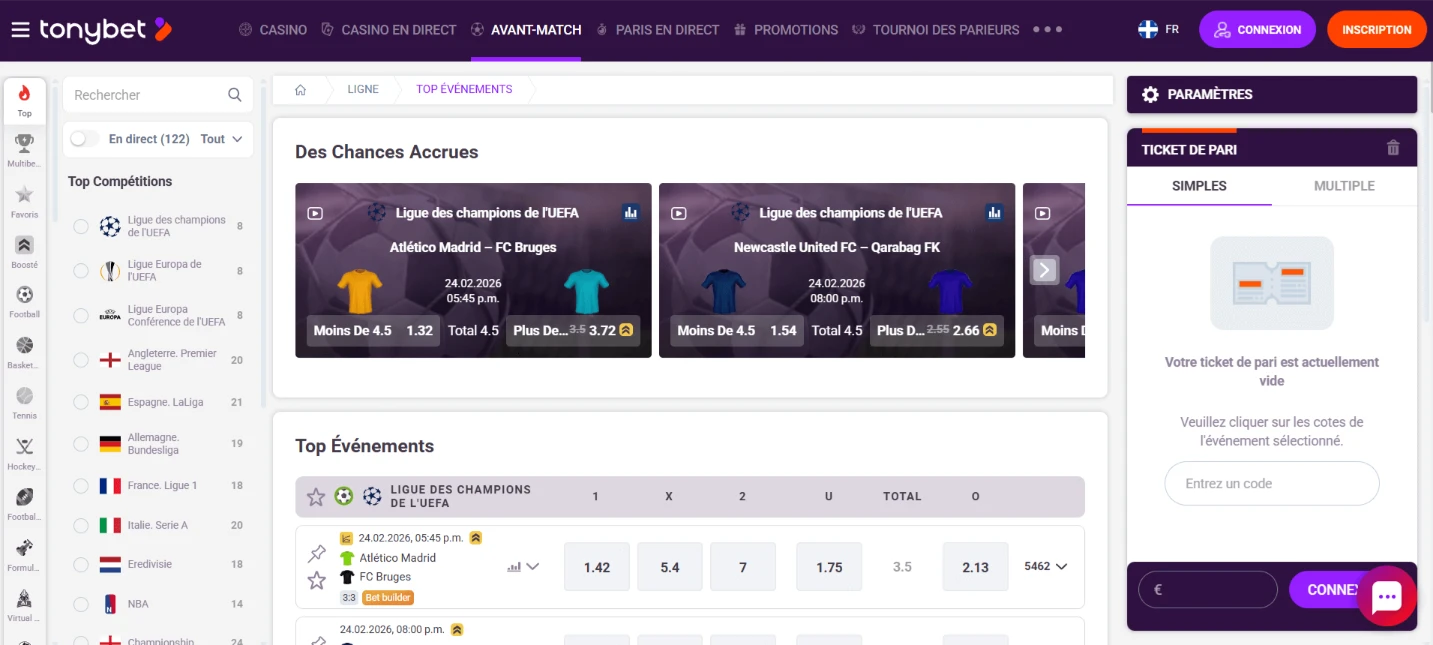
Task: Open the Promotions menu item
Action: 795,29
